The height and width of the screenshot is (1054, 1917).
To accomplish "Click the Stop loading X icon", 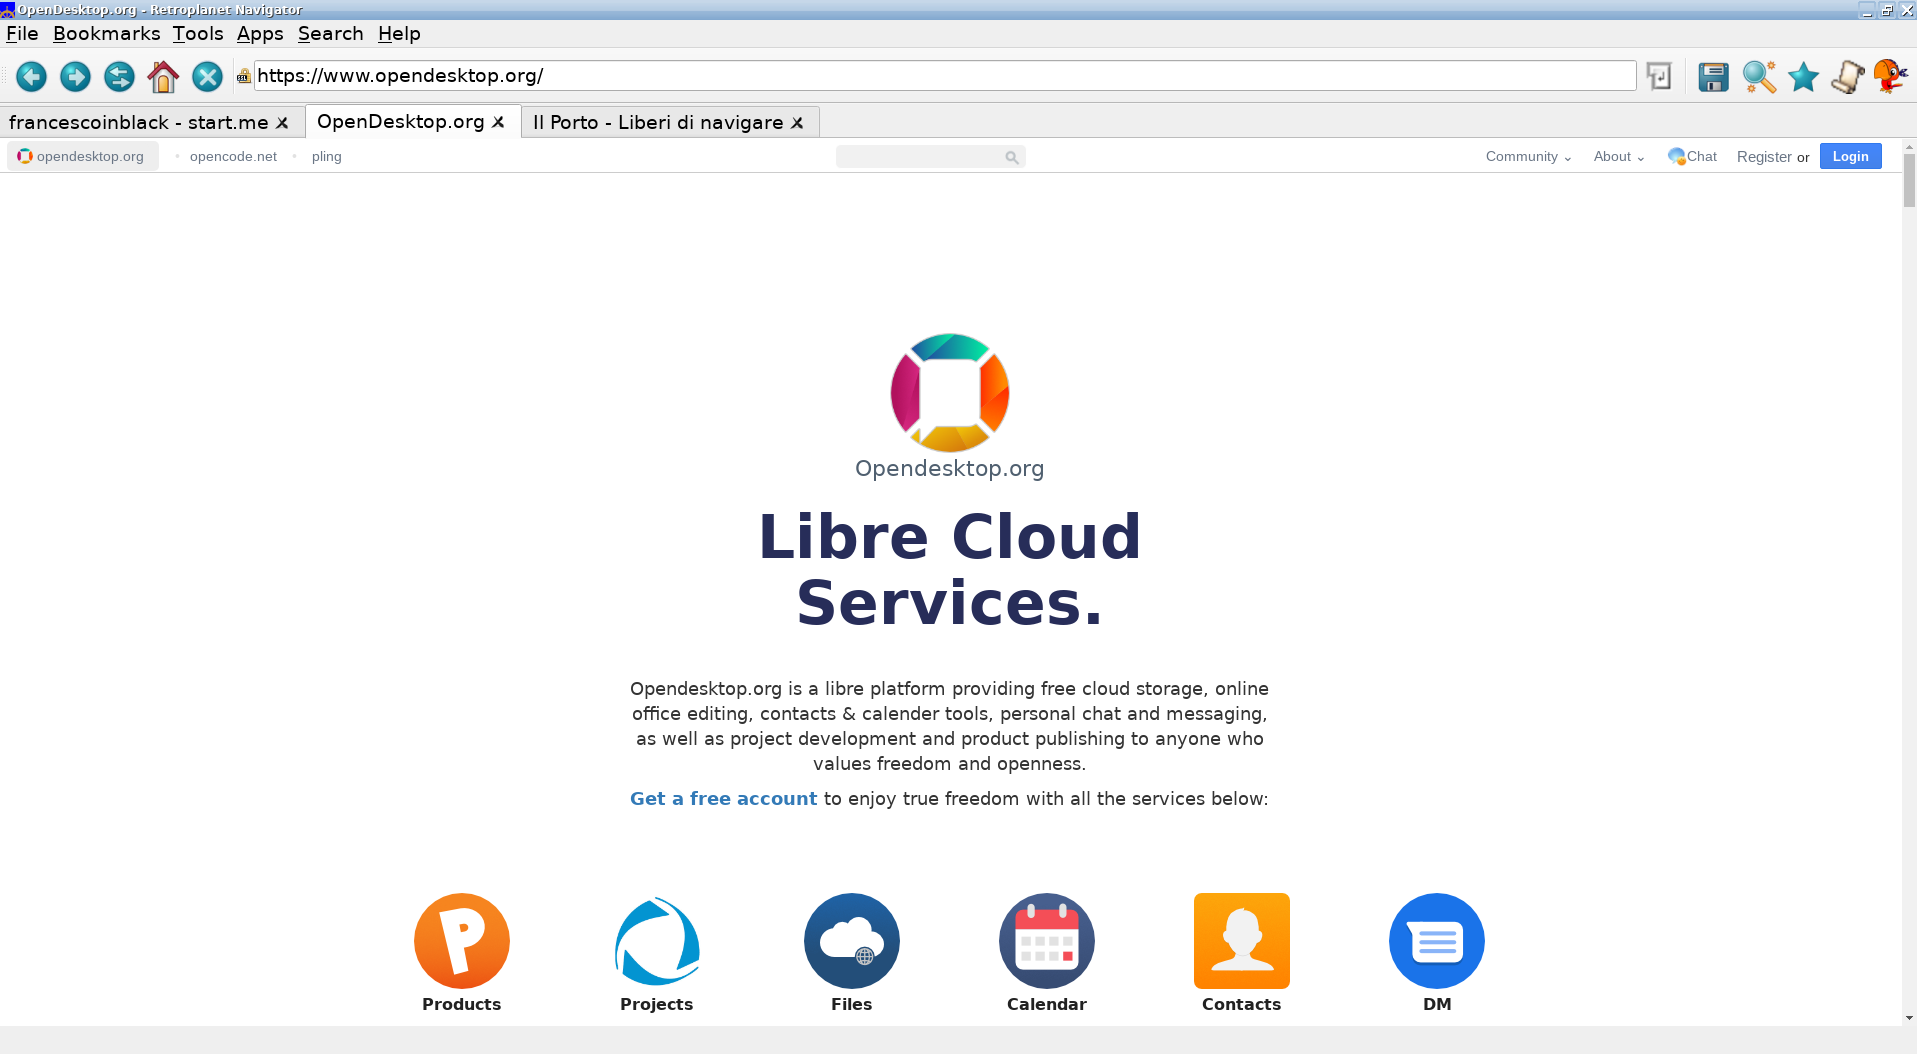I will click(207, 76).
